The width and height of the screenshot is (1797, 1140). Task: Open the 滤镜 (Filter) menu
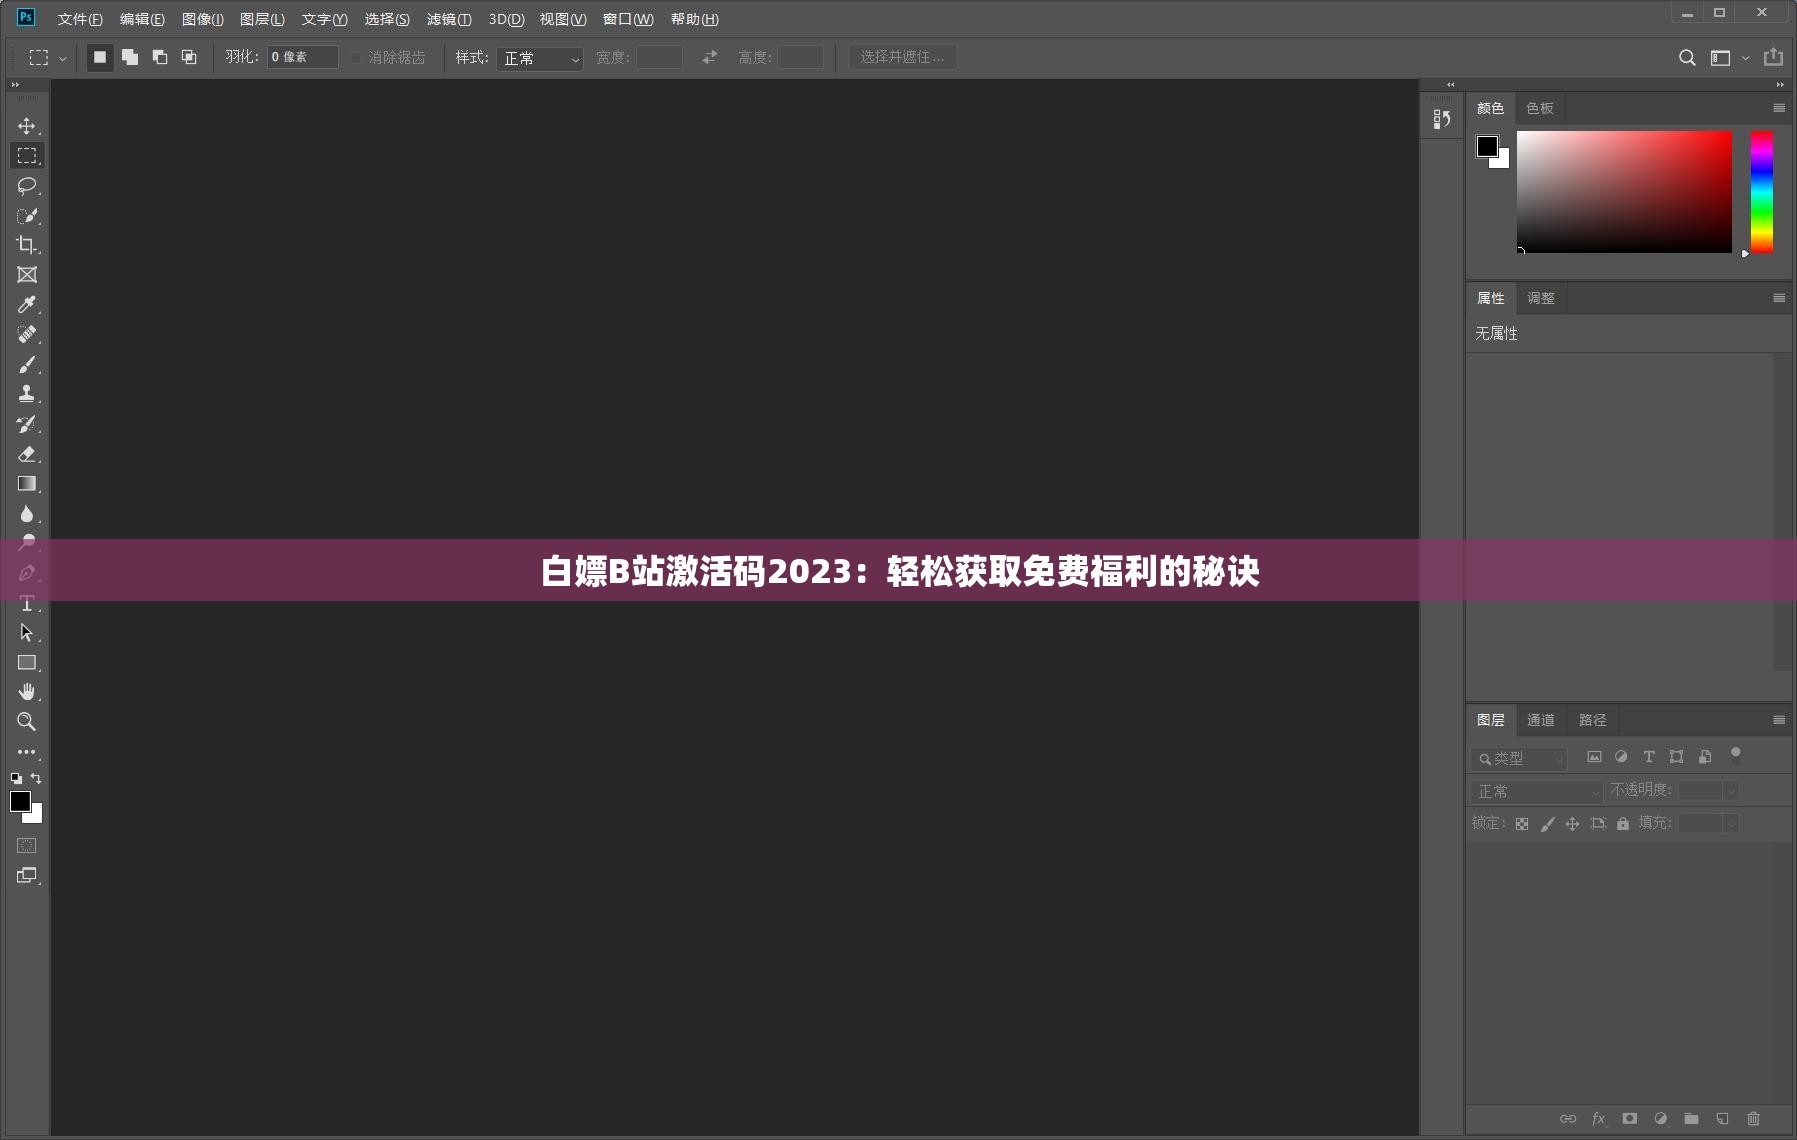(x=448, y=19)
